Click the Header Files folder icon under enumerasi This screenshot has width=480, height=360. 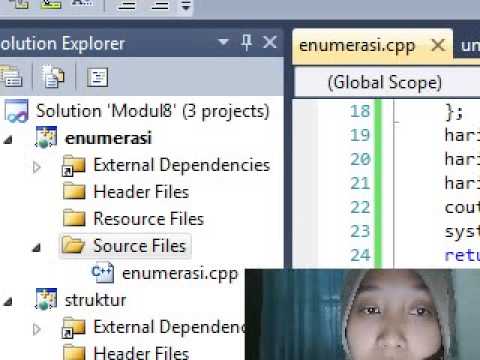coord(74,191)
